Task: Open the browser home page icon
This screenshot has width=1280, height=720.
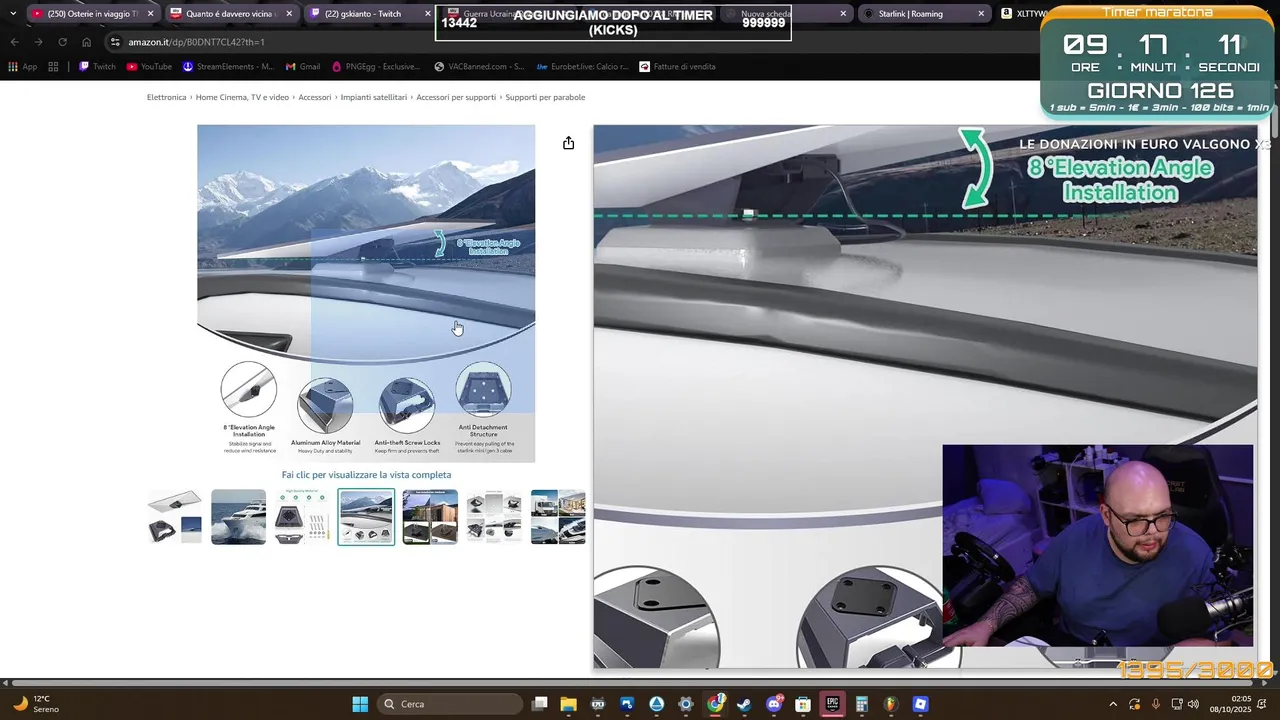Action: point(86,42)
